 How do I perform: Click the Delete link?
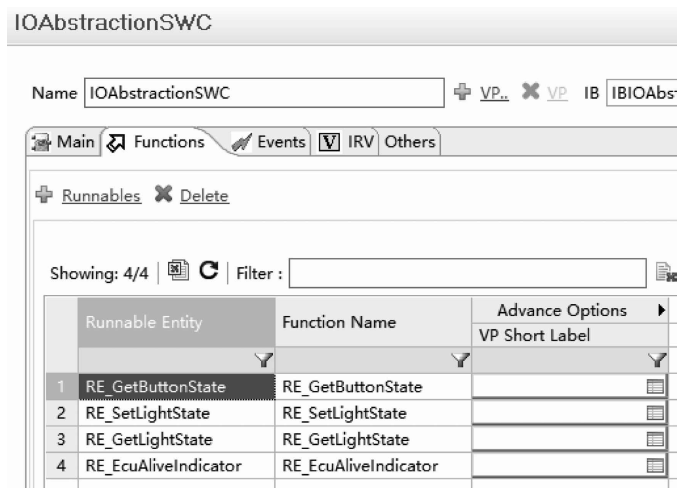tap(203, 196)
